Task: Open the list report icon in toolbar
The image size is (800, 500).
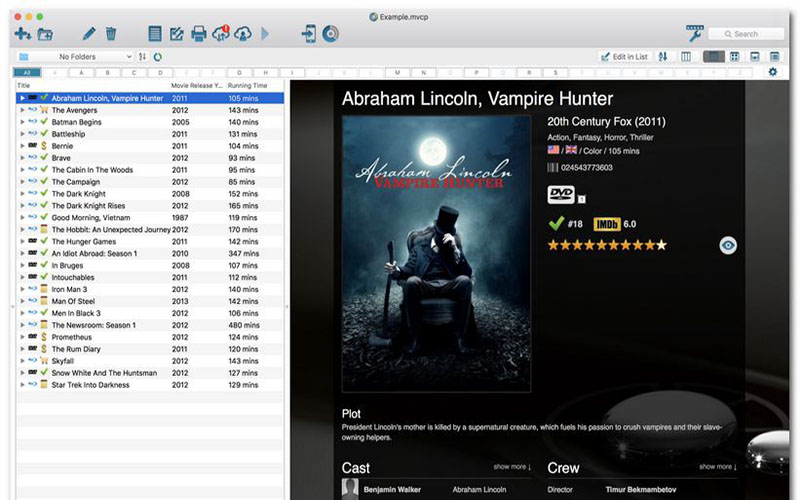Action: [x=155, y=34]
